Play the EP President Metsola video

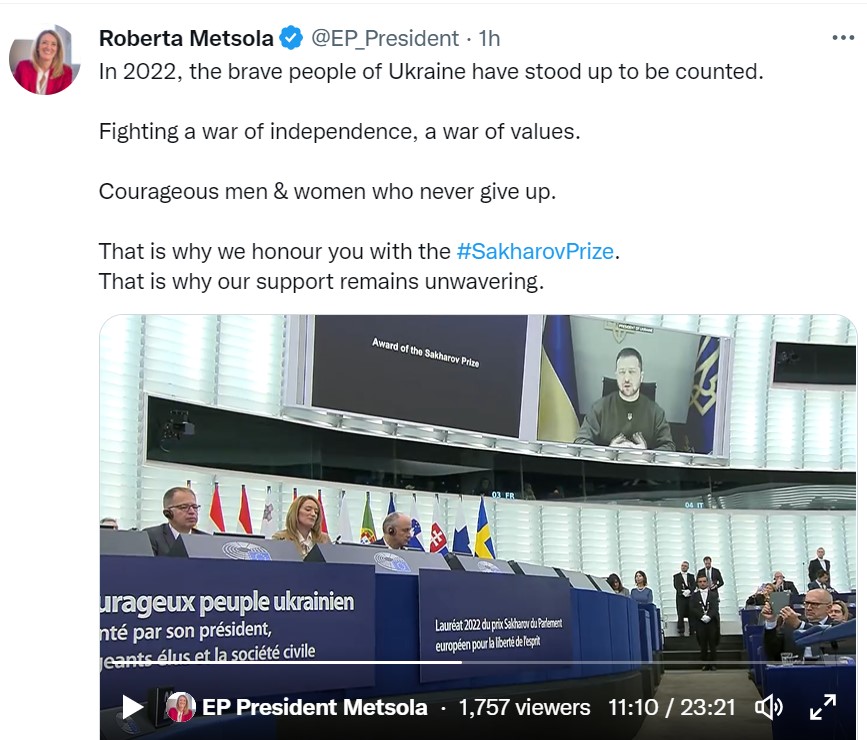click(x=132, y=707)
